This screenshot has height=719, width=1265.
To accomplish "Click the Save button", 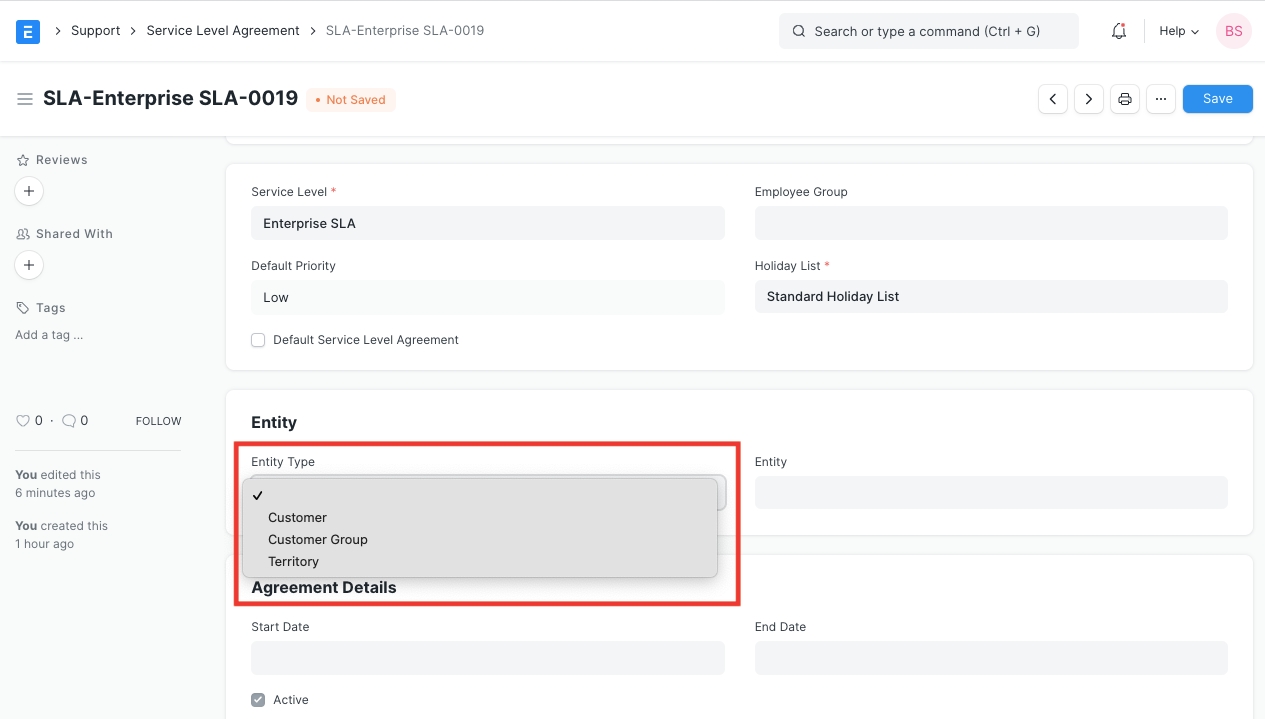I will click(1217, 99).
